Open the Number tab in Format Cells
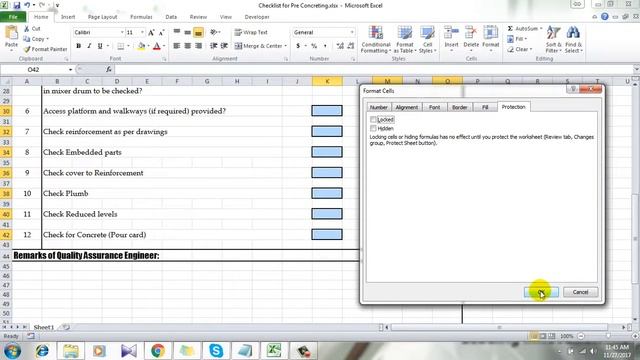The image size is (640, 360). click(x=378, y=107)
